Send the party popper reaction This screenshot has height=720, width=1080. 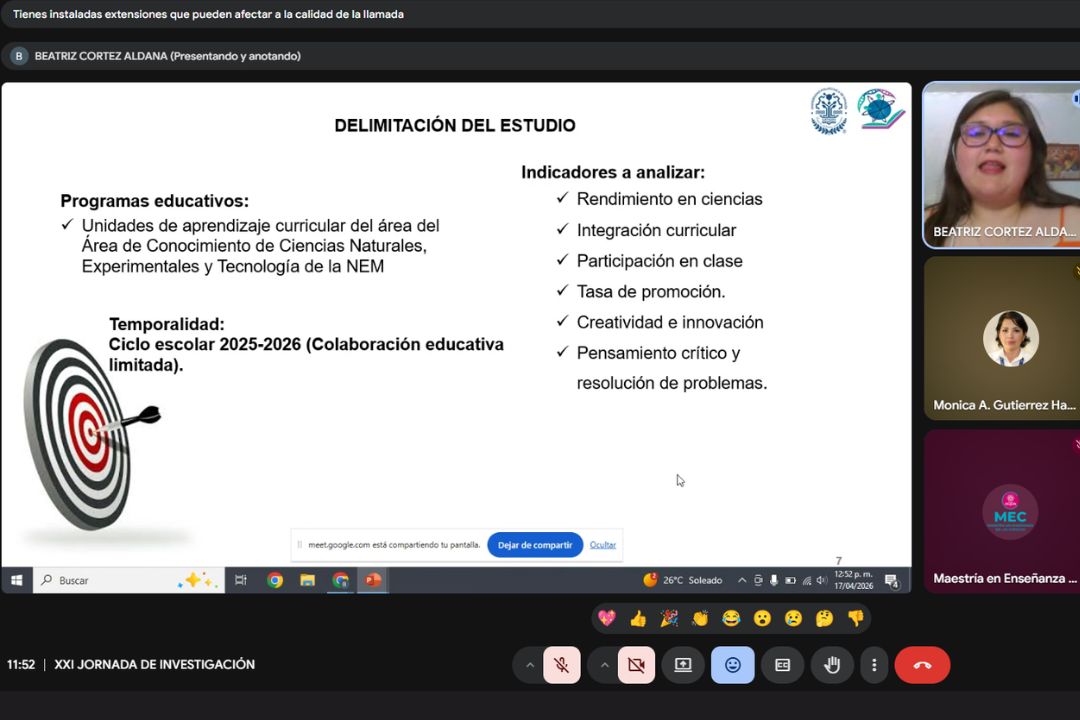[669, 618]
